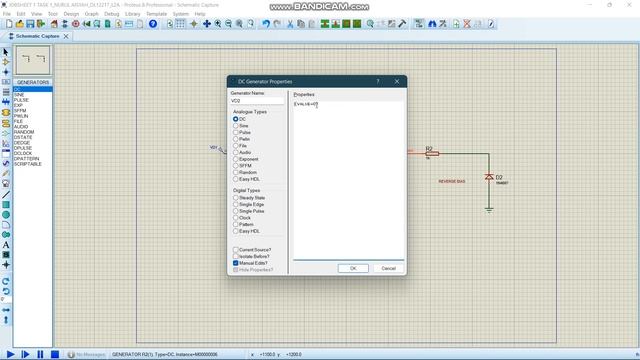Open the Library menu
The image size is (640, 360).
tap(132, 14)
